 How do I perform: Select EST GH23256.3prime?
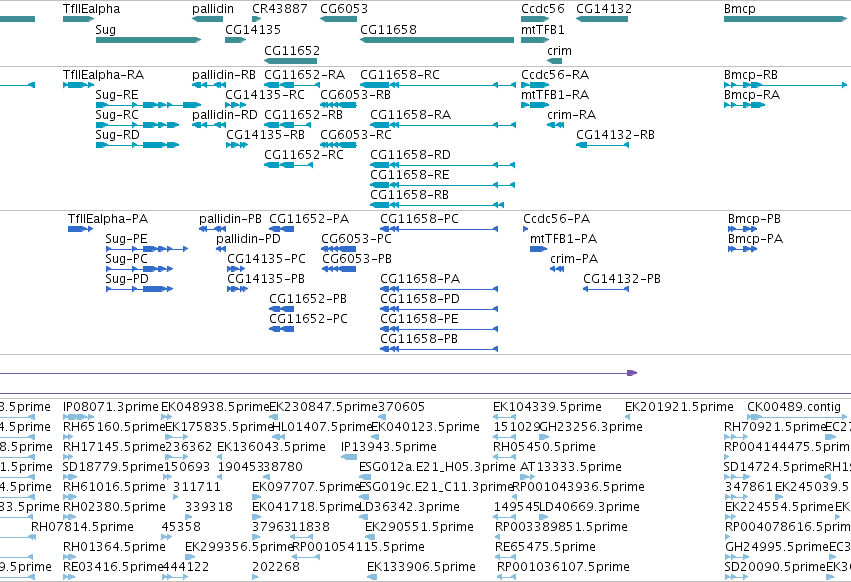pos(544,437)
